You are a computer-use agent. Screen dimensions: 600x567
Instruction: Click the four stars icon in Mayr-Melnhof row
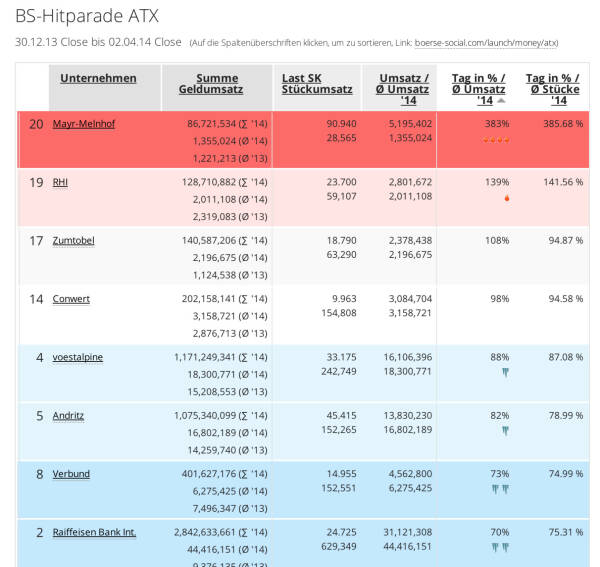(497, 139)
